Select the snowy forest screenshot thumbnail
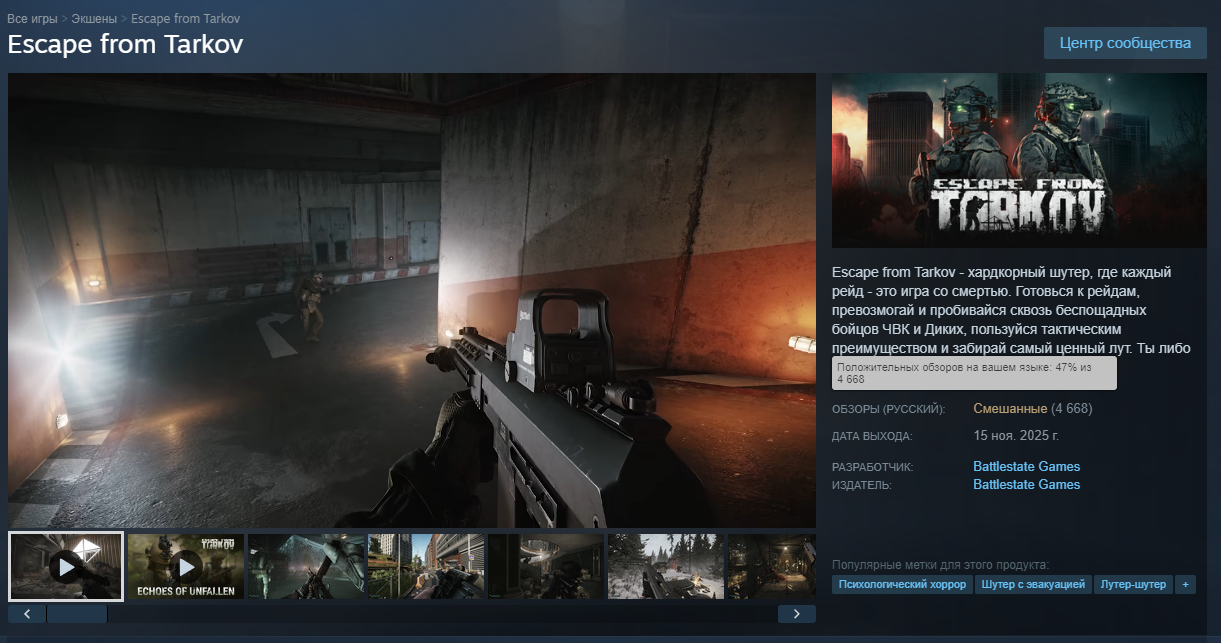 pos(665,566)
